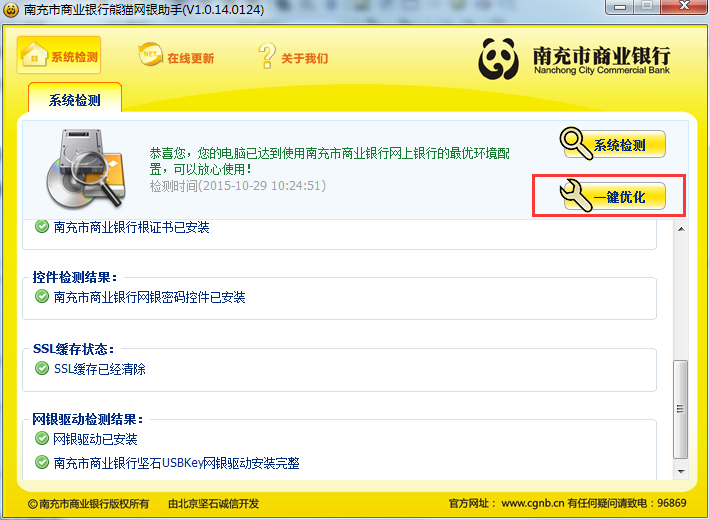Click the scrollbar down arrow
The image size is (710, 520).
coord(681,472)
